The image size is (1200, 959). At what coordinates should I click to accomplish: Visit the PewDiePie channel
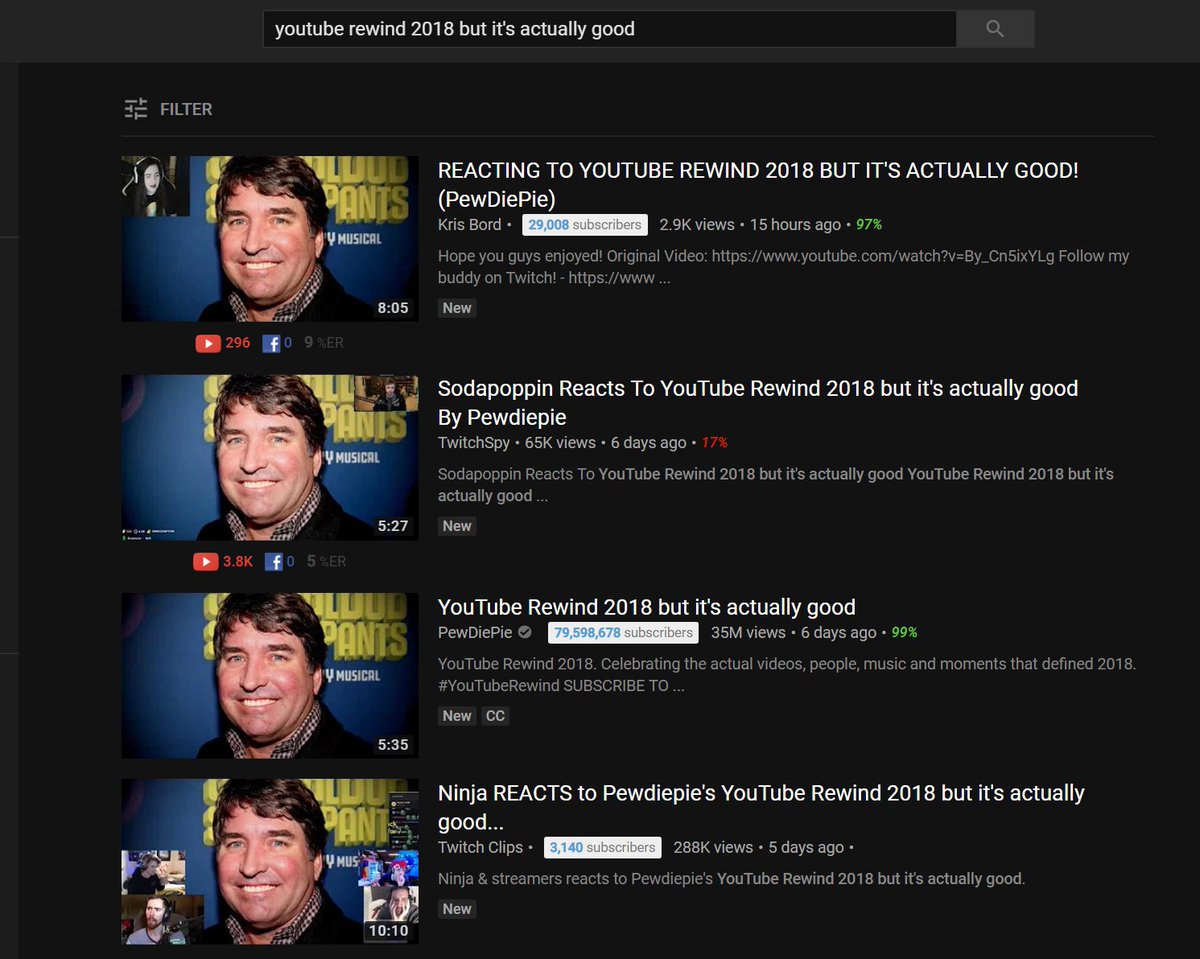475,632
